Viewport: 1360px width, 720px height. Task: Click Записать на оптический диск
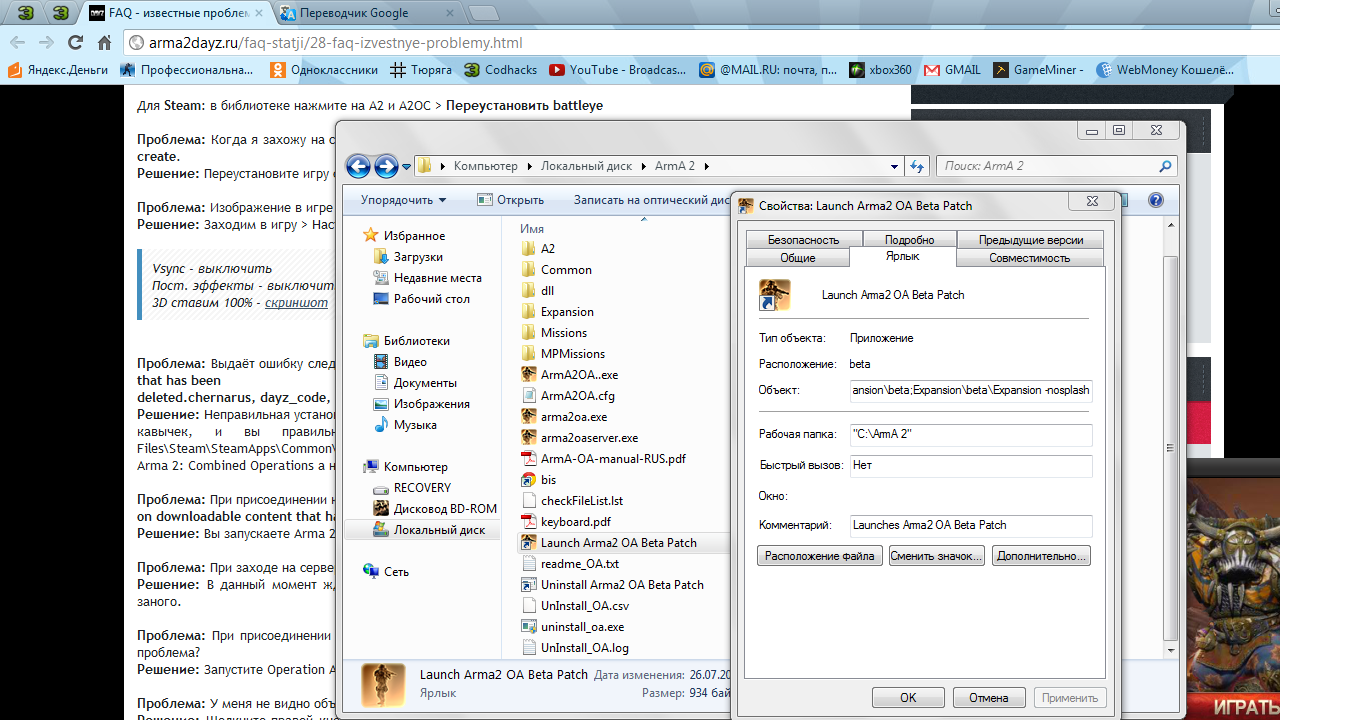coord(650,199)
